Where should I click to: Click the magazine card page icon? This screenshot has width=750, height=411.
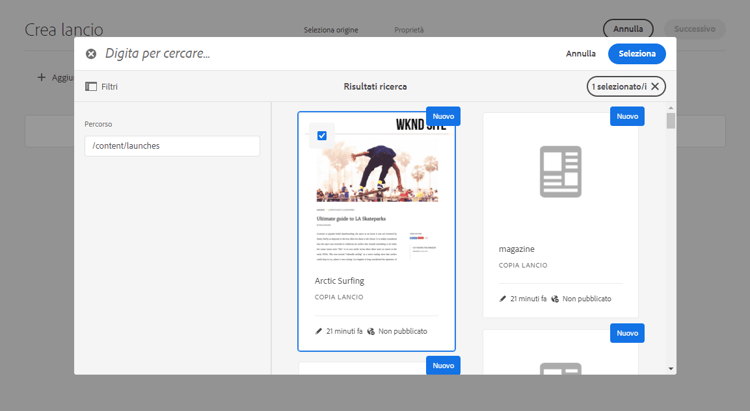(x=561, y=172)
